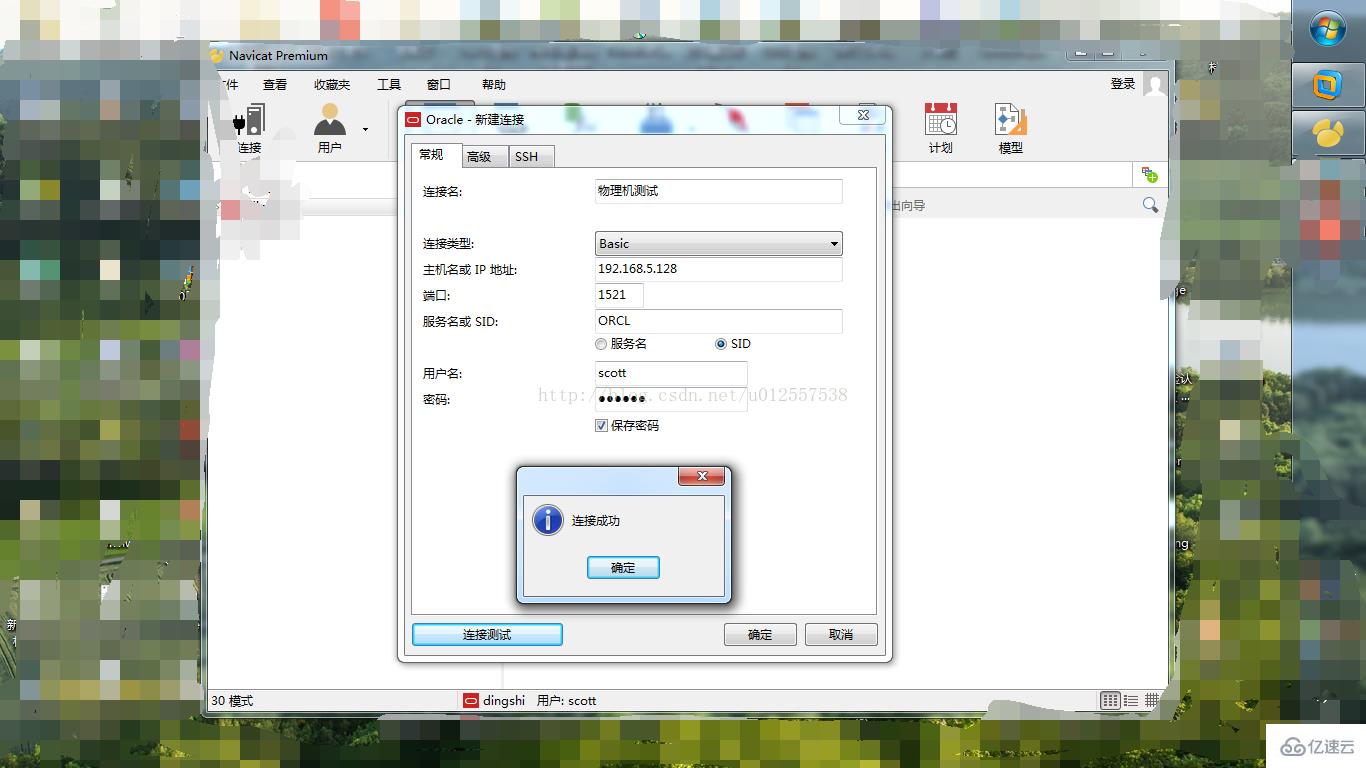Click the 用户名 field showing scott
The image size is (1366, 768).
tap(671, 373)
